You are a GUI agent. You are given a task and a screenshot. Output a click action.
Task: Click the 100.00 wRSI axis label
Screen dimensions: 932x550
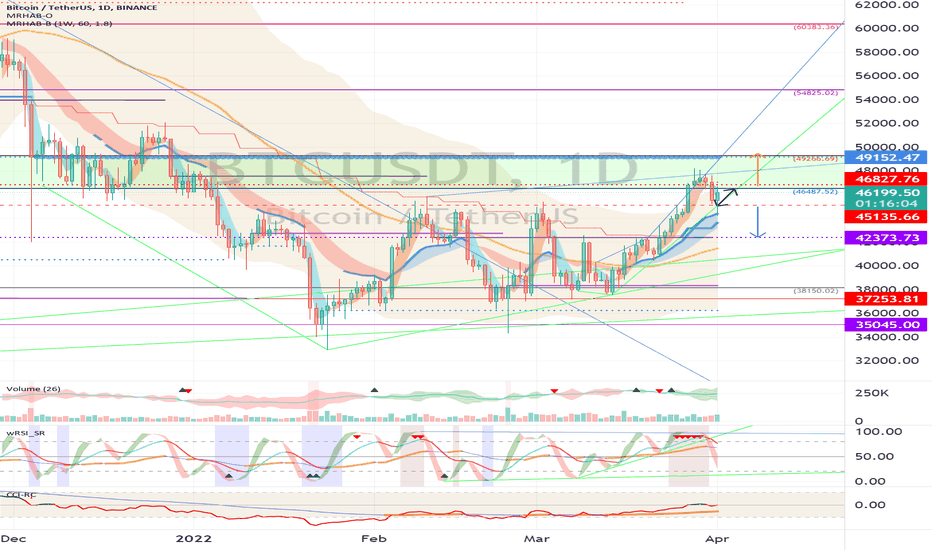point(878,432)
